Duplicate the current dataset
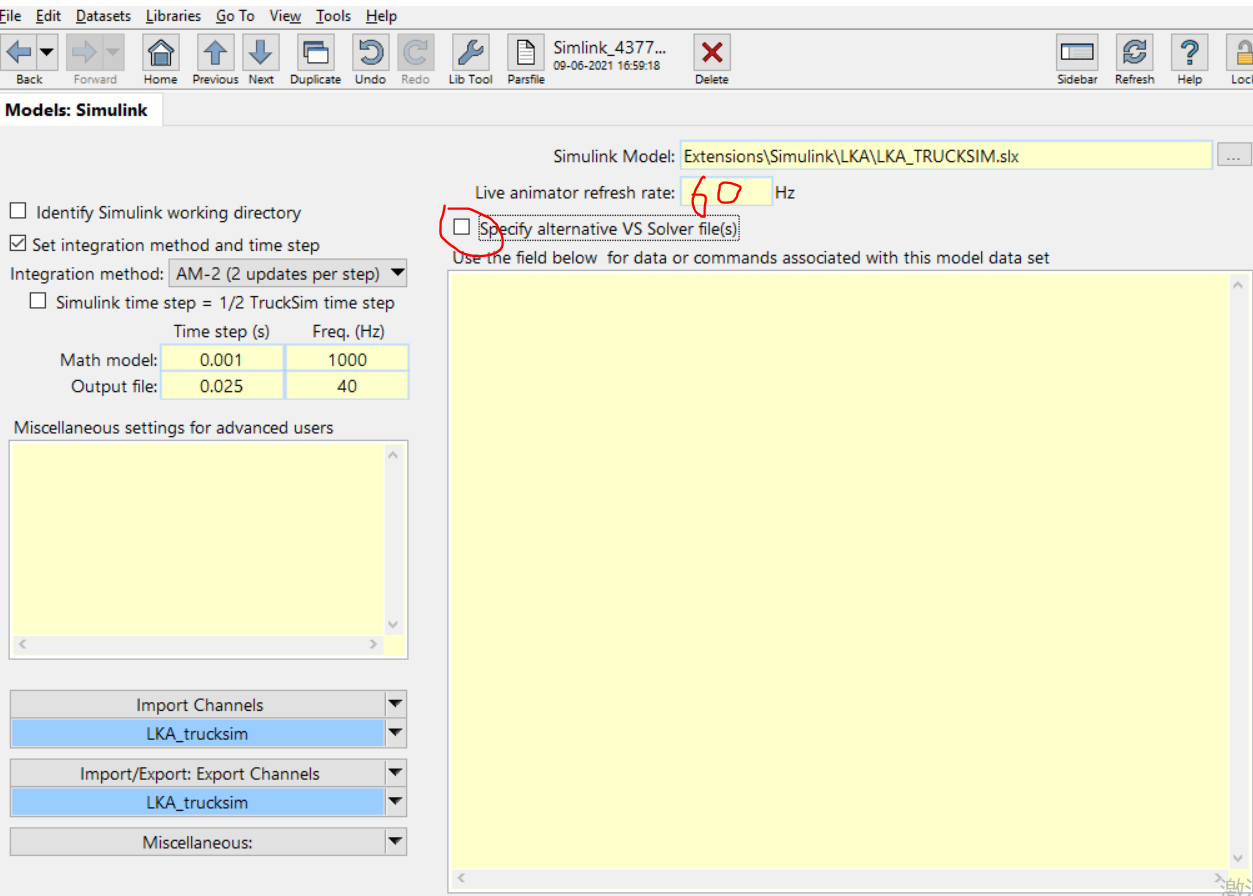 coord(316,52)
